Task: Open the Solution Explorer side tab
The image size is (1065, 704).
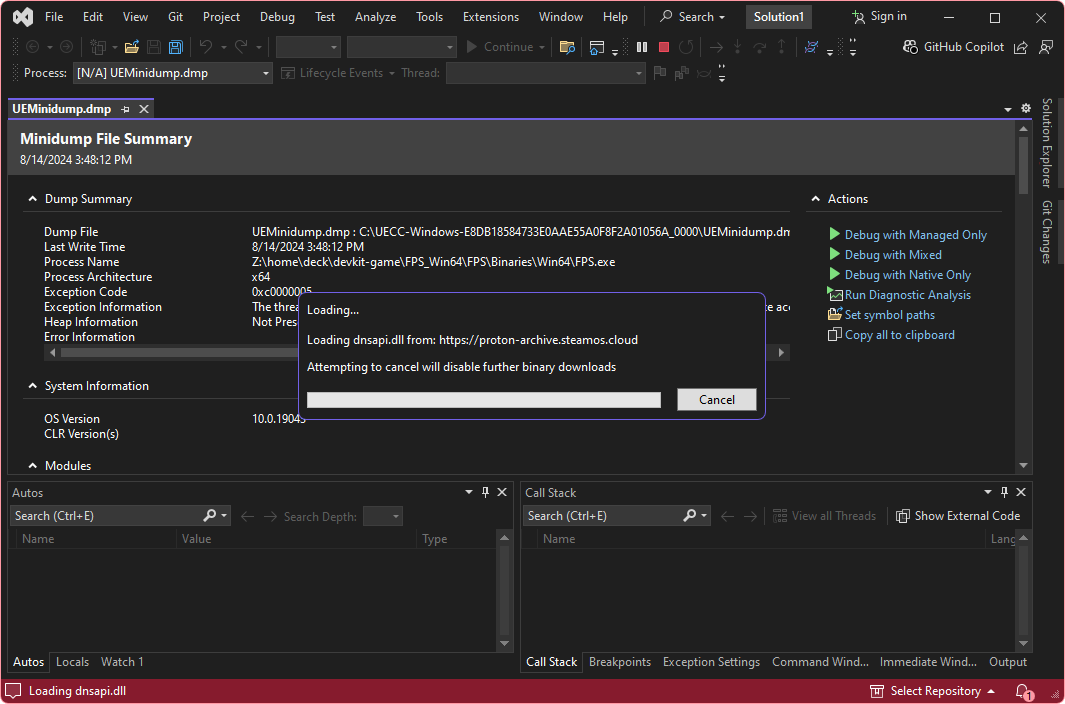Action: 1047,143
